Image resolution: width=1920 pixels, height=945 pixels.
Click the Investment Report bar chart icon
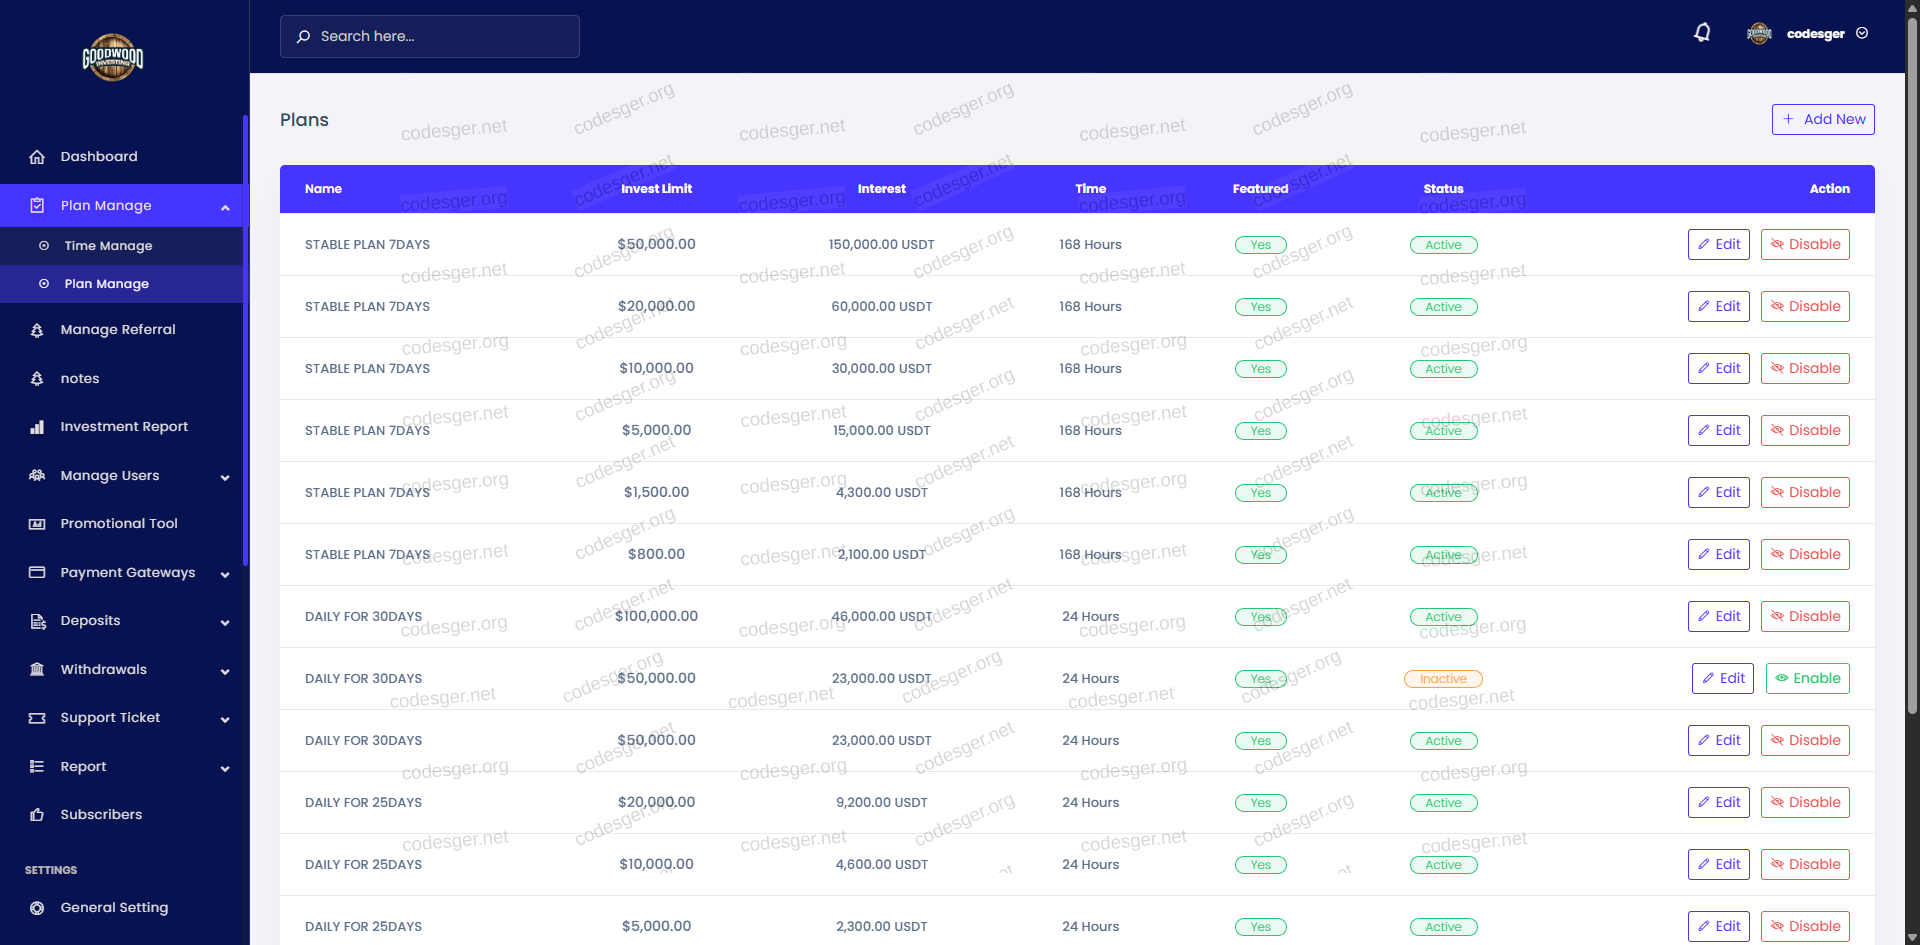(x=37, y=427)
